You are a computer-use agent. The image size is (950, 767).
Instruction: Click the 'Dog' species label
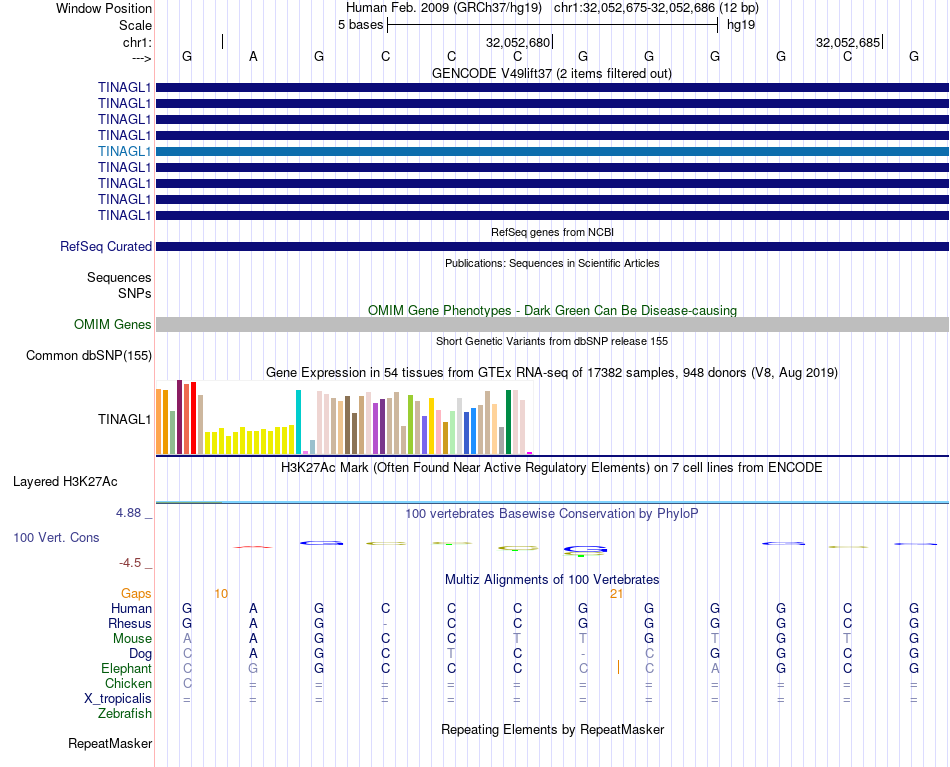[x=140, y=654]
